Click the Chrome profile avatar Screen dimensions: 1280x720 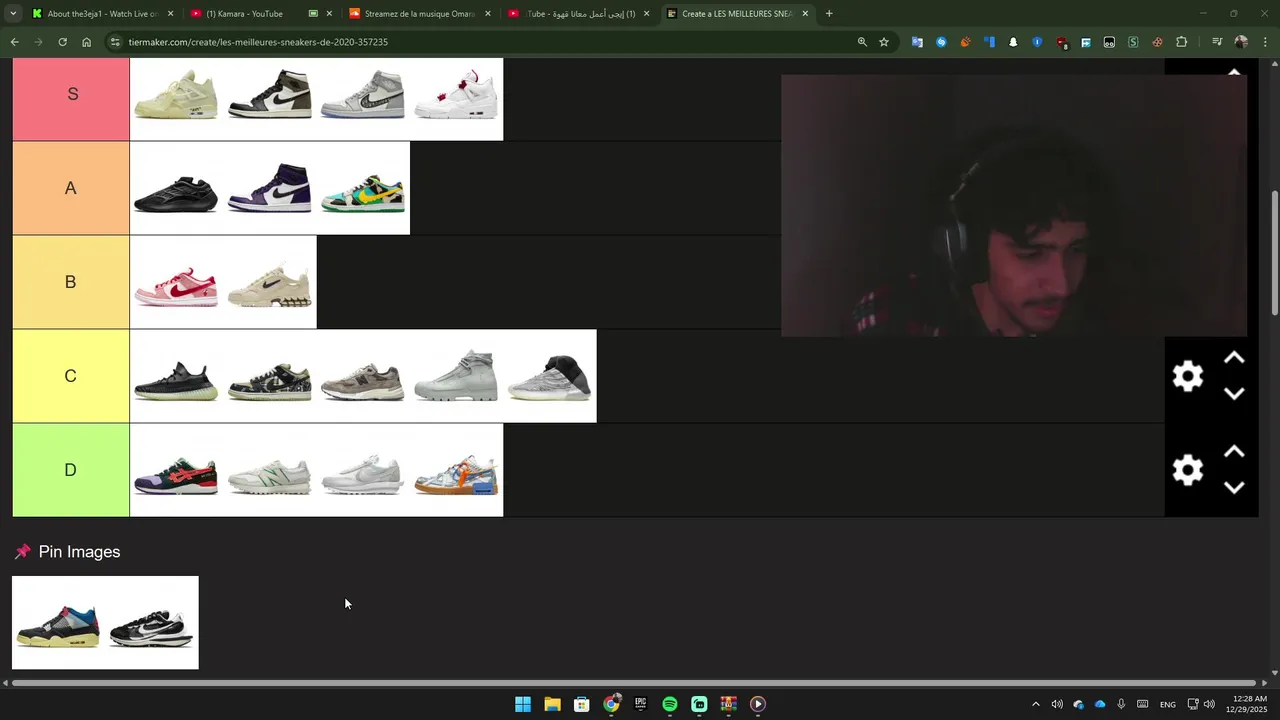tap(1241, 42)
